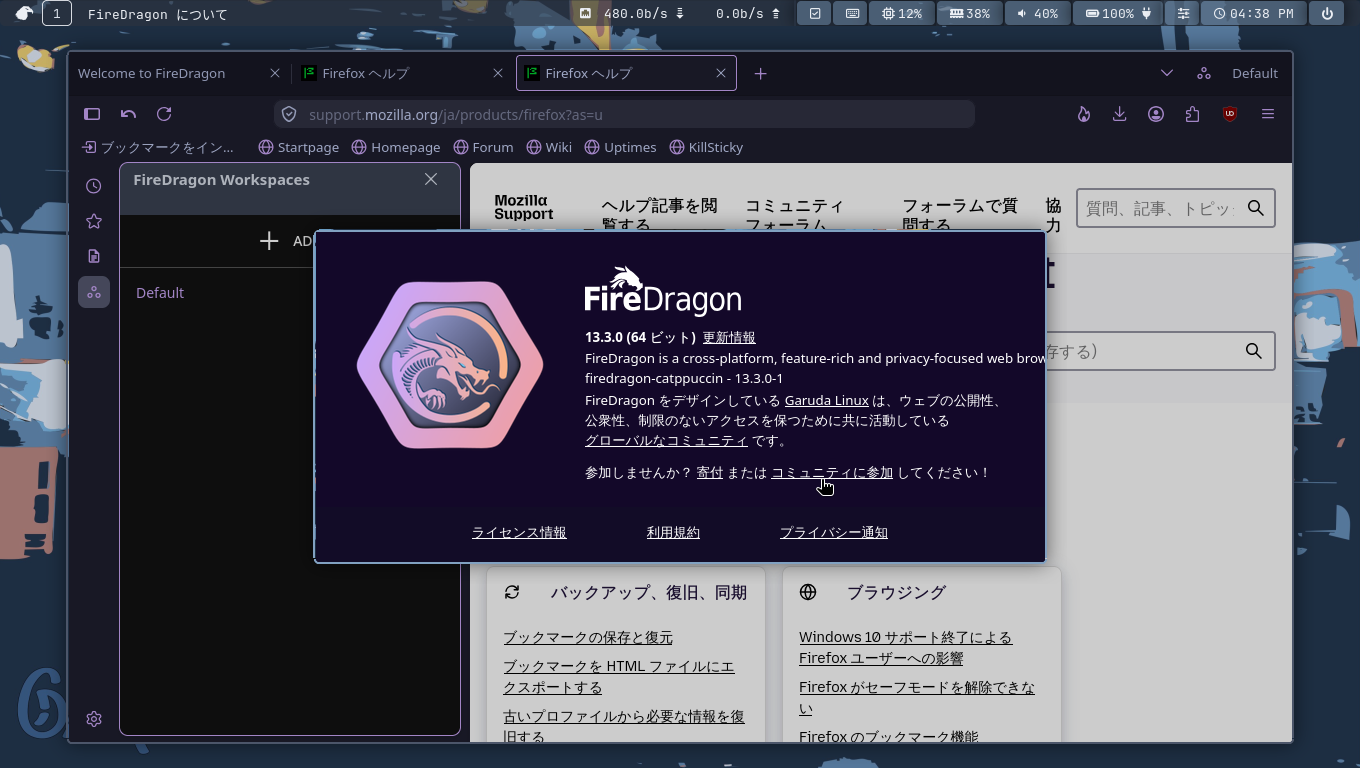
Task: Open the account profile icon
Action: tap(1156, 114)
